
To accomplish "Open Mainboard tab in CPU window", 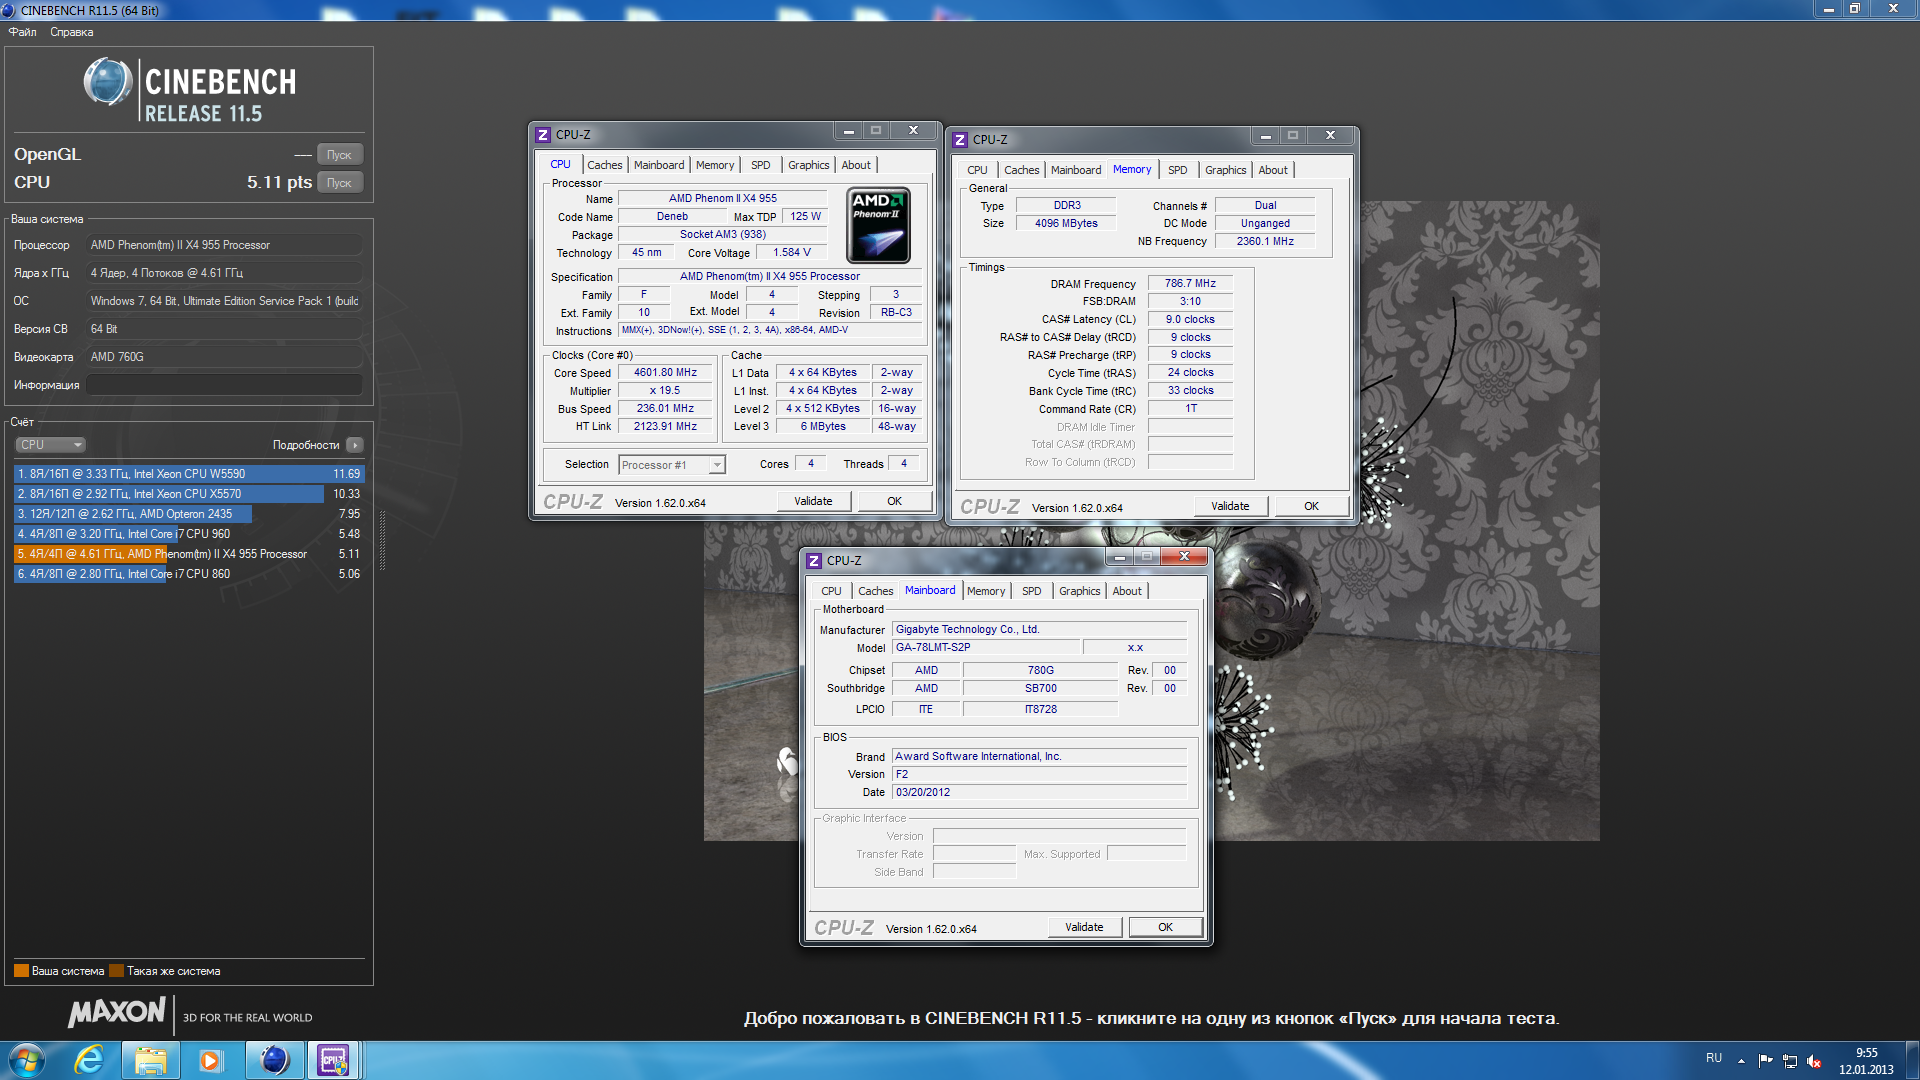I will [659, 165].
